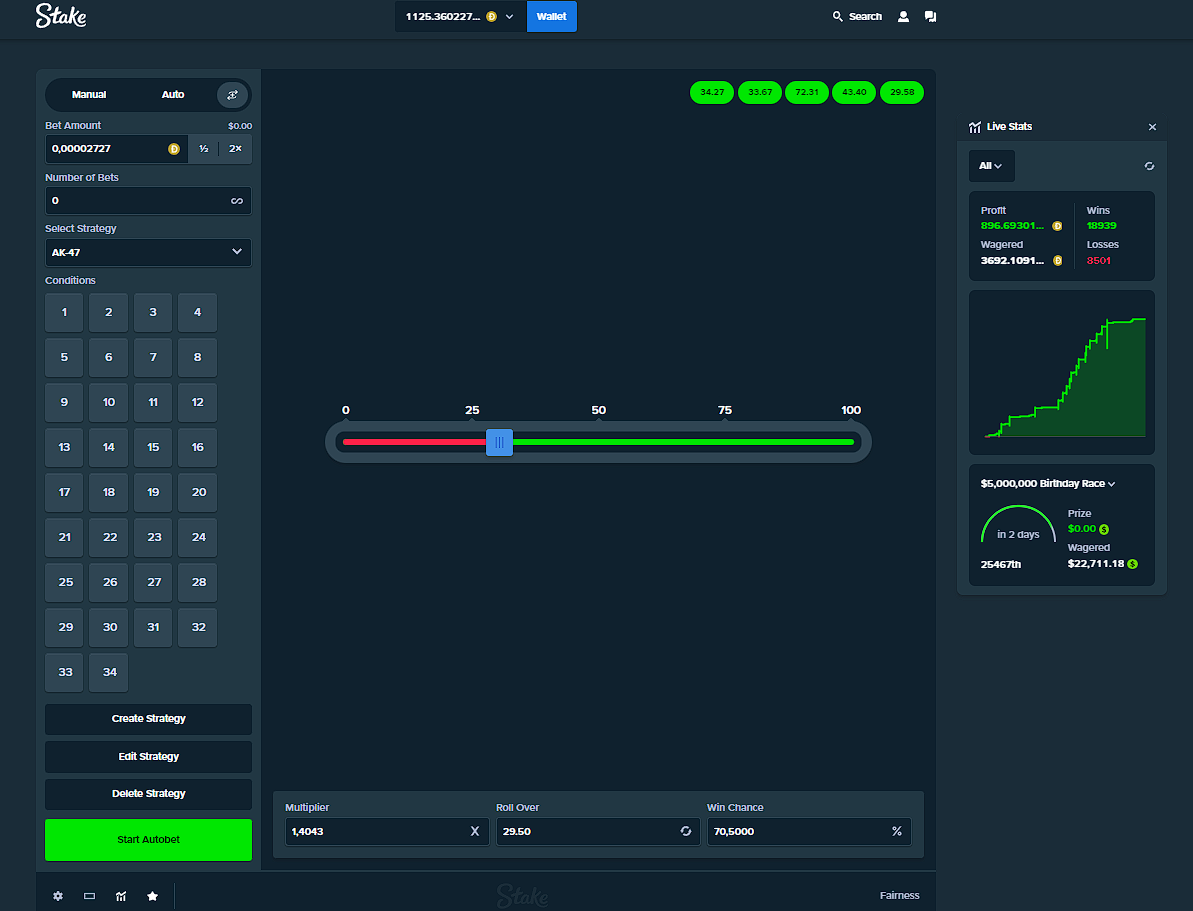Open the user profile icon
Image resolution: width=1193 pixels, height=911 pixels.
tap(903, 16)
